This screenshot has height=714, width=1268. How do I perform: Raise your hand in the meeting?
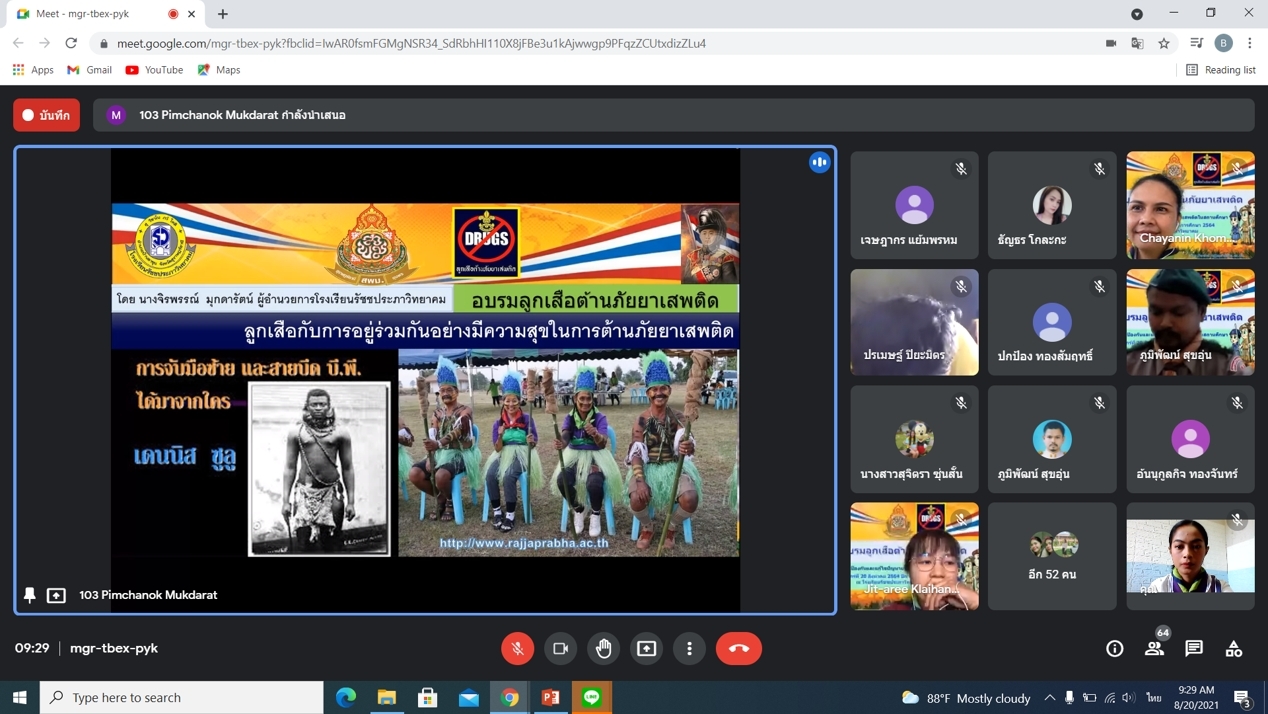point(603,648)
